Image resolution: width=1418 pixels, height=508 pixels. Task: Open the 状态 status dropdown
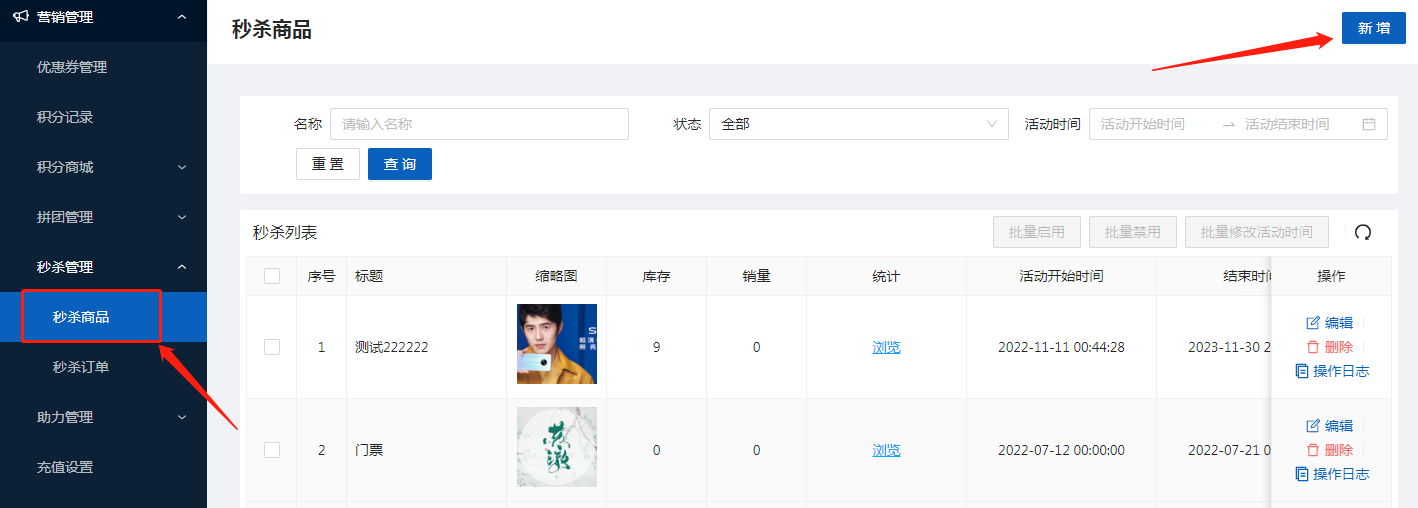tap(858, 124)
